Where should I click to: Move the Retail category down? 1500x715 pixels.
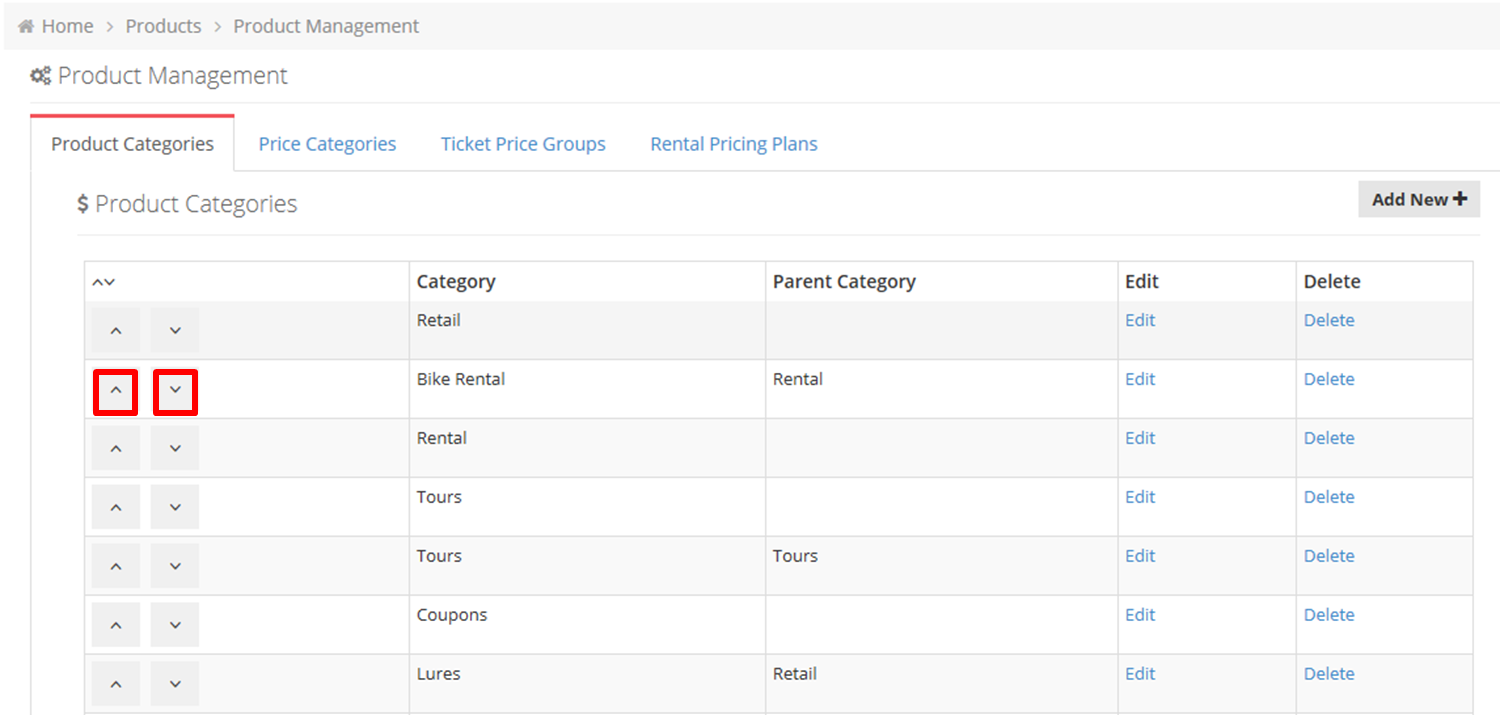[175, 331]
